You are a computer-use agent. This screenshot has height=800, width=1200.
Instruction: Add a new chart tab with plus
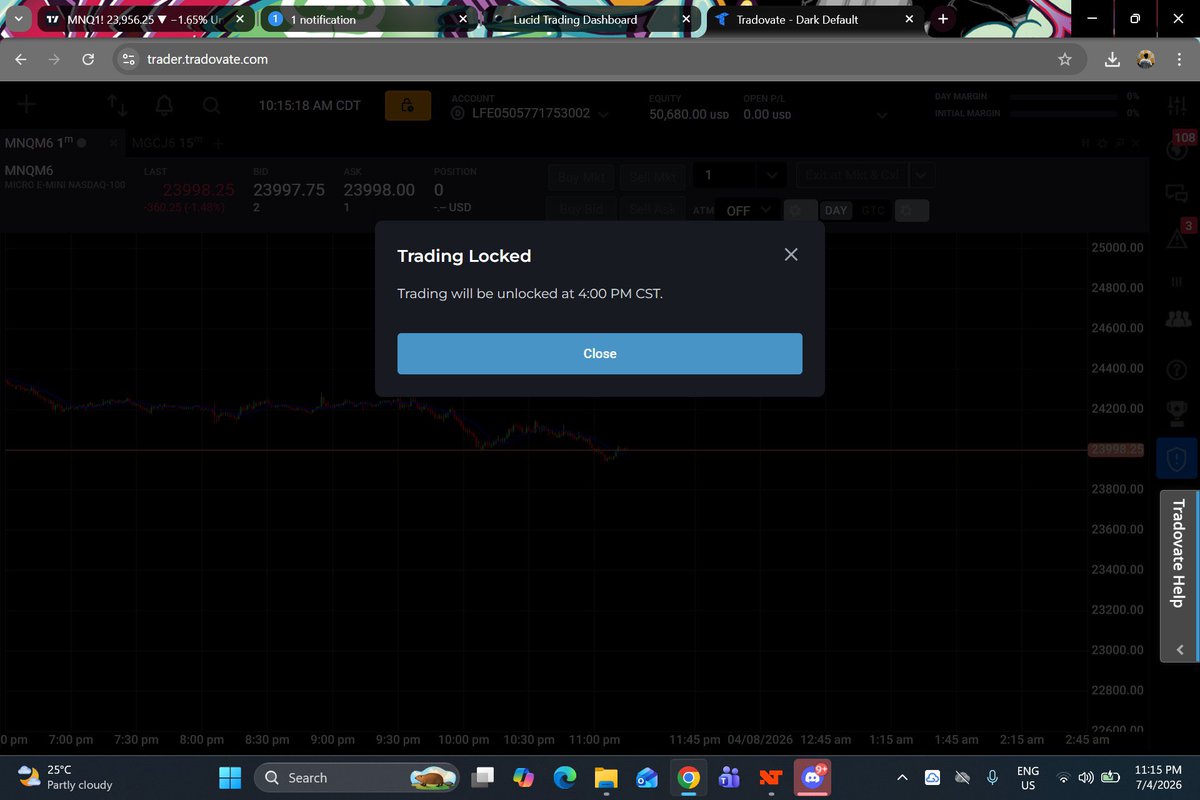216,143
